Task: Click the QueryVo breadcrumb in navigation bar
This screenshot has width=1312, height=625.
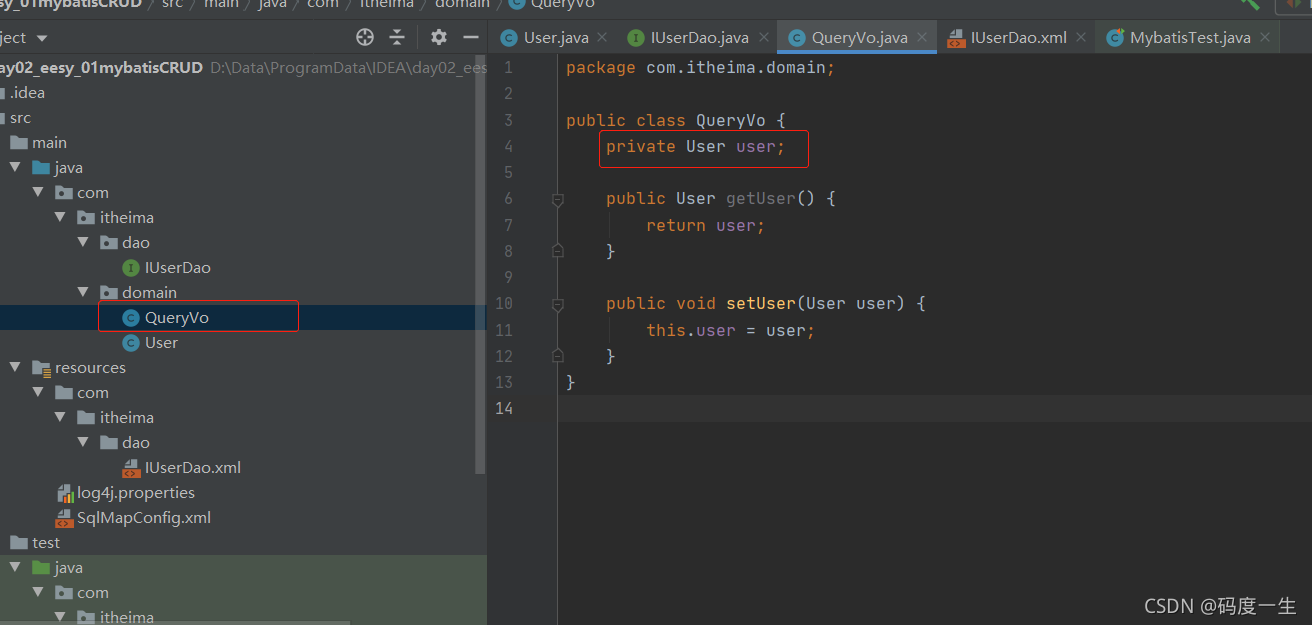Action: [x=562, y=4]
